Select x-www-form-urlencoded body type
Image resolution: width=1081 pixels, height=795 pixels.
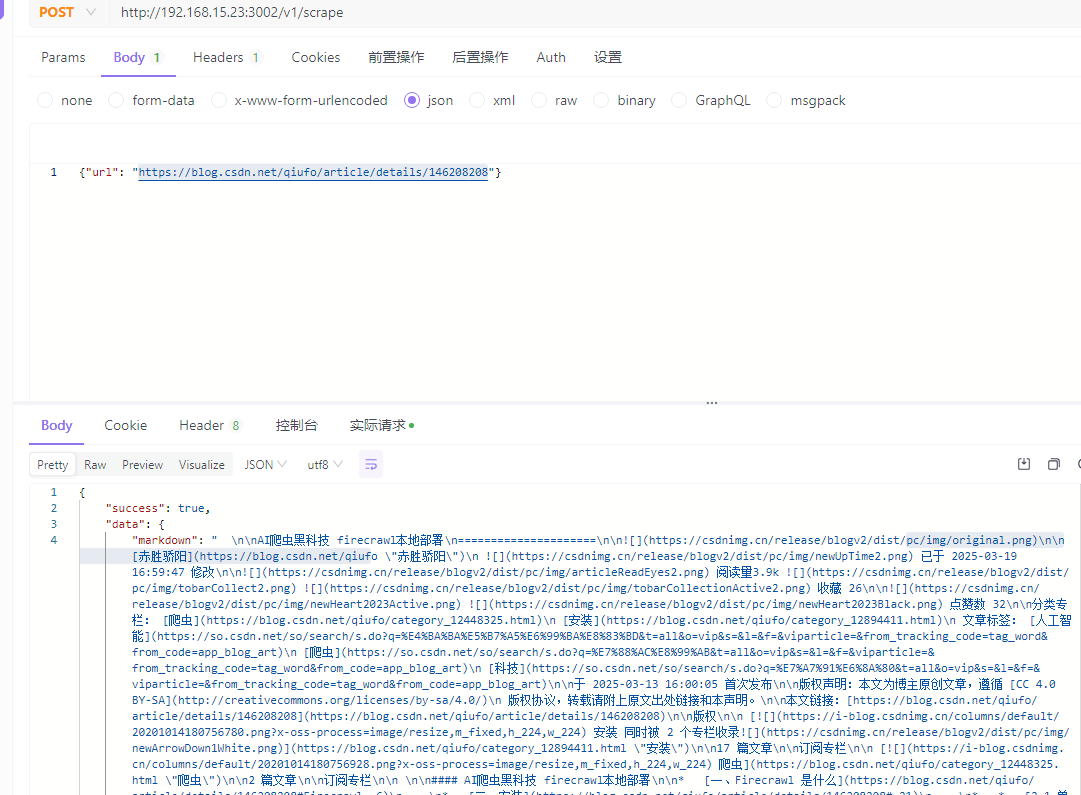[x=299, y=101]
